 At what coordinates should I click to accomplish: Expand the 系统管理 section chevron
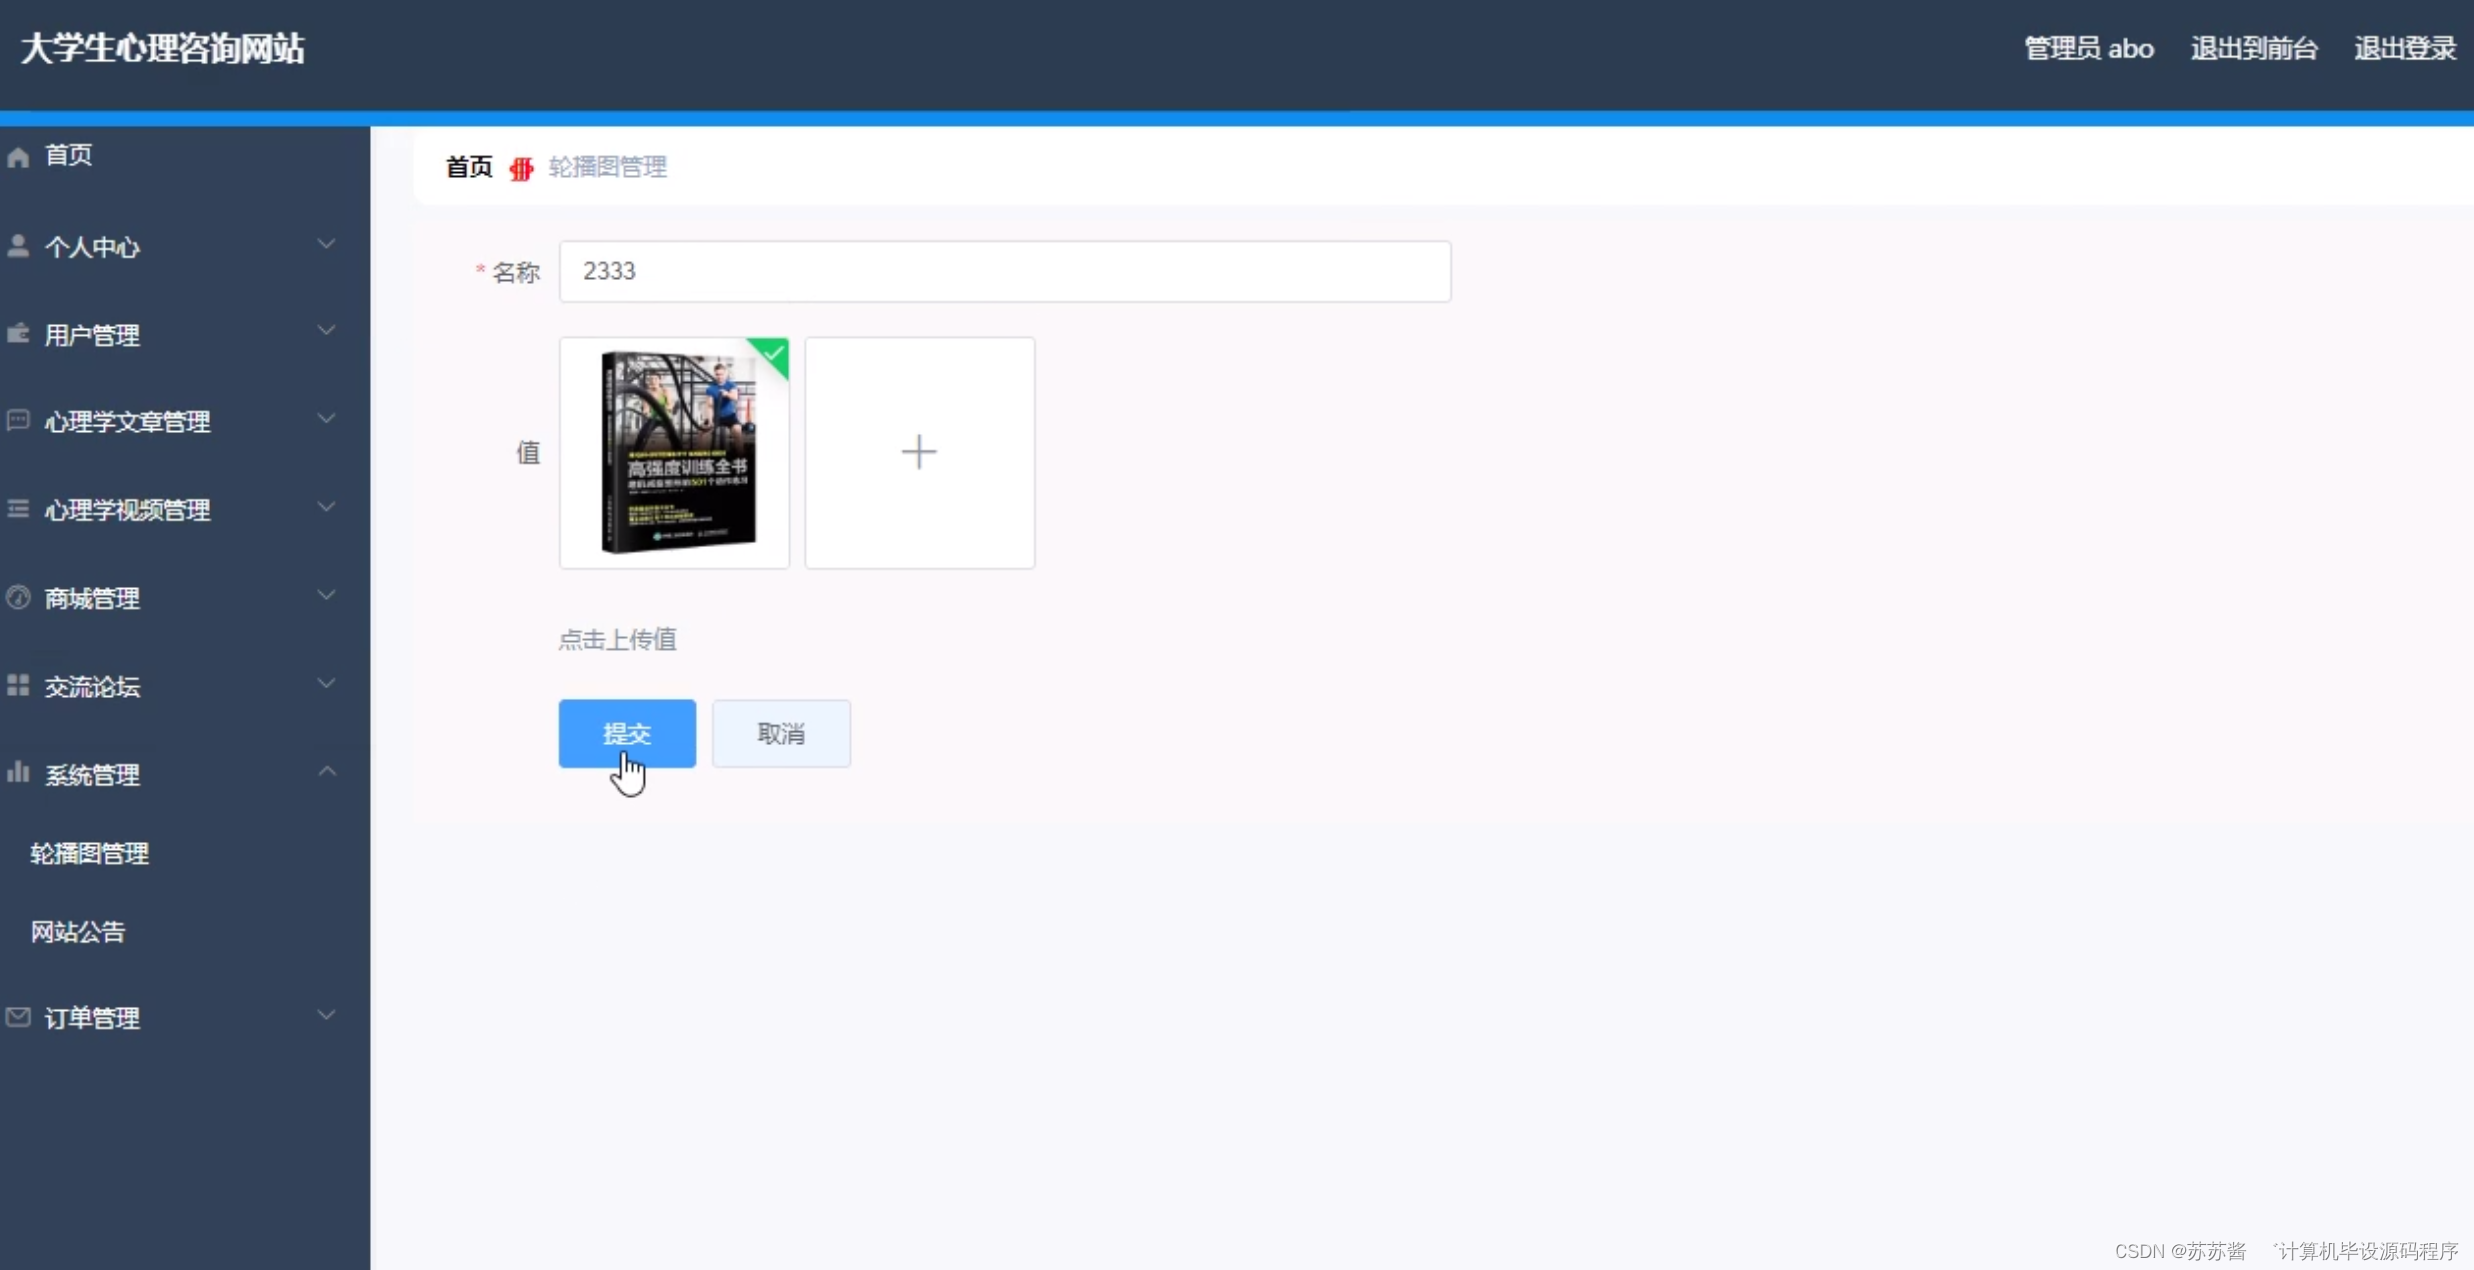(324, 770)
